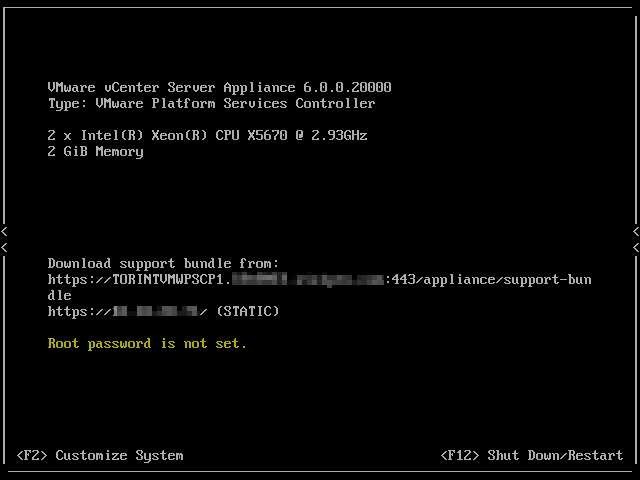Click the (STATIC) address label
Image resolution: width=640 pixels, height=480 pixels.
coord(248,311)
